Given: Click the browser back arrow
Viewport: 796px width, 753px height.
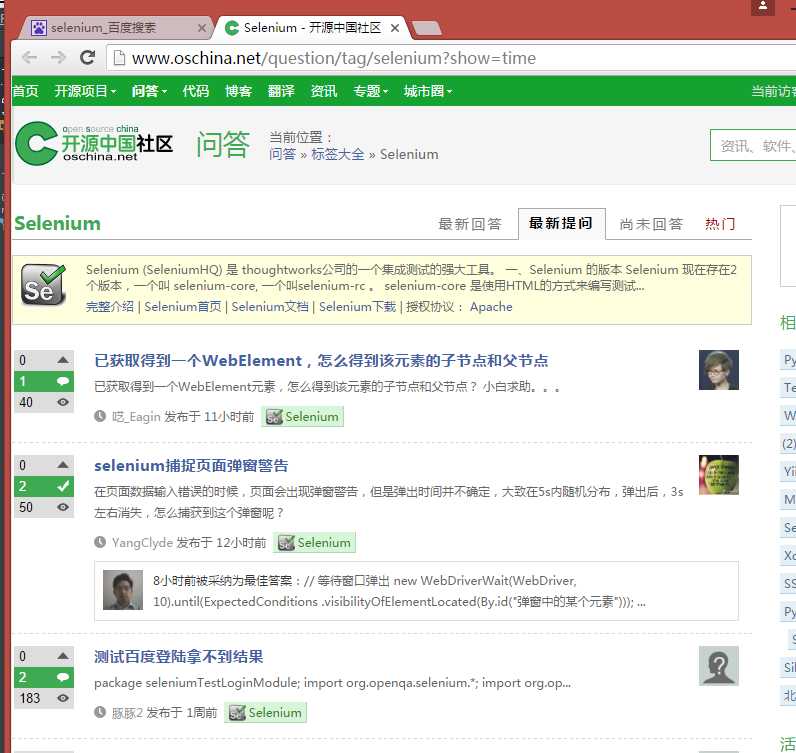Looking at the screenshot, I should (x=29, y=57).
